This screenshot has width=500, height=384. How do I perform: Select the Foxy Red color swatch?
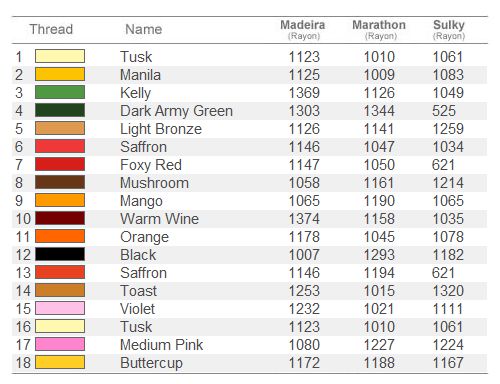point(60,164)
